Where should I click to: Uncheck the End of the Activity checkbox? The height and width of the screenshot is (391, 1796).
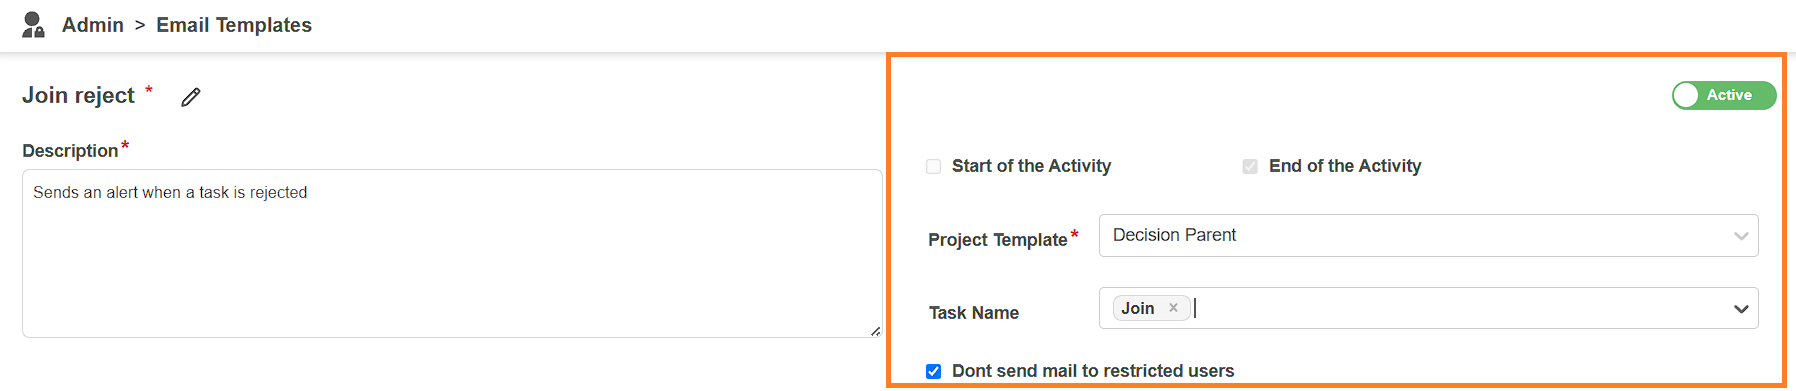pyautogui.click(x=1250, y=167)
